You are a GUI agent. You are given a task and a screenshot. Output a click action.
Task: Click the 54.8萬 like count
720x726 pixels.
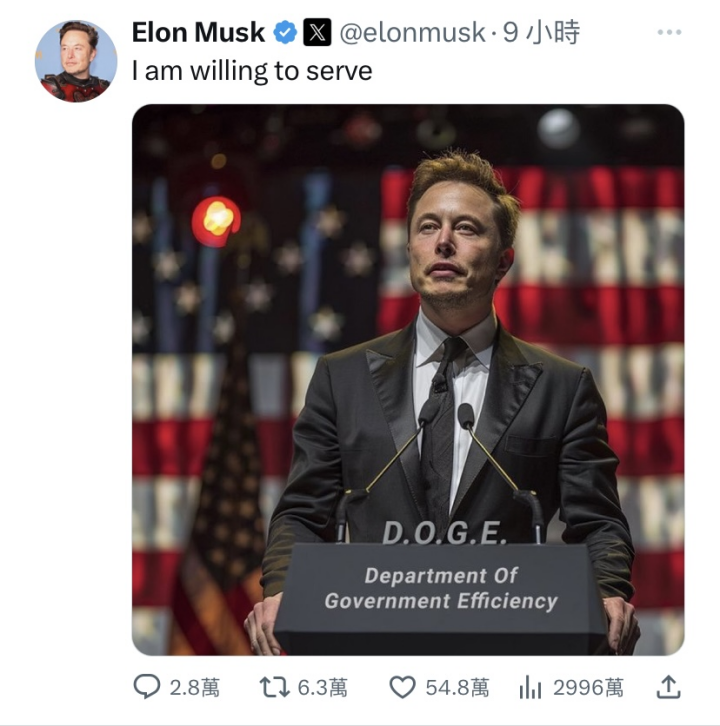pyautogui.click(x=457, y=688)
